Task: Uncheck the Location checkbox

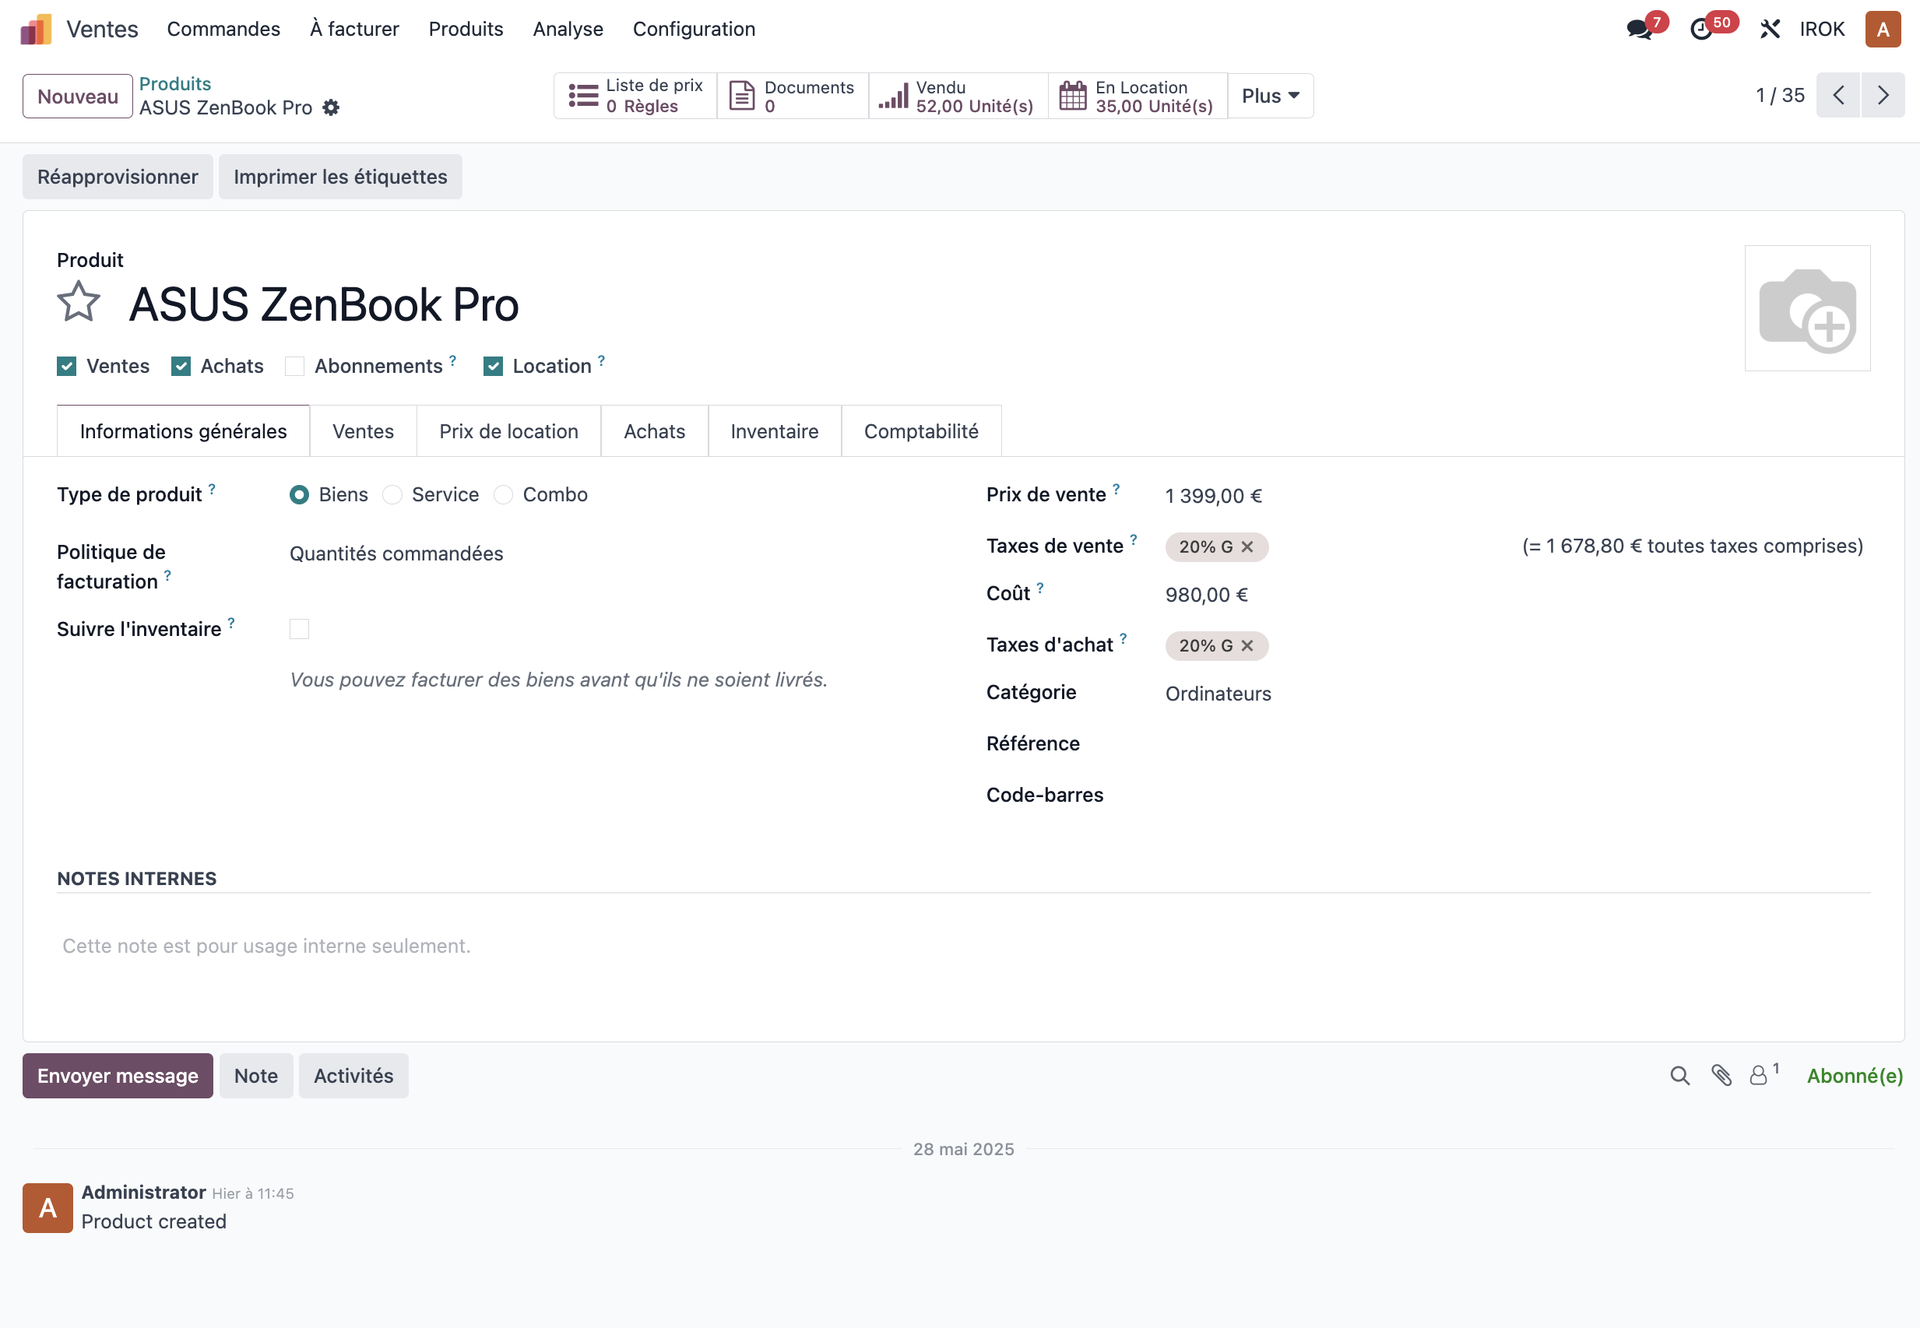Action: point(493,366)
